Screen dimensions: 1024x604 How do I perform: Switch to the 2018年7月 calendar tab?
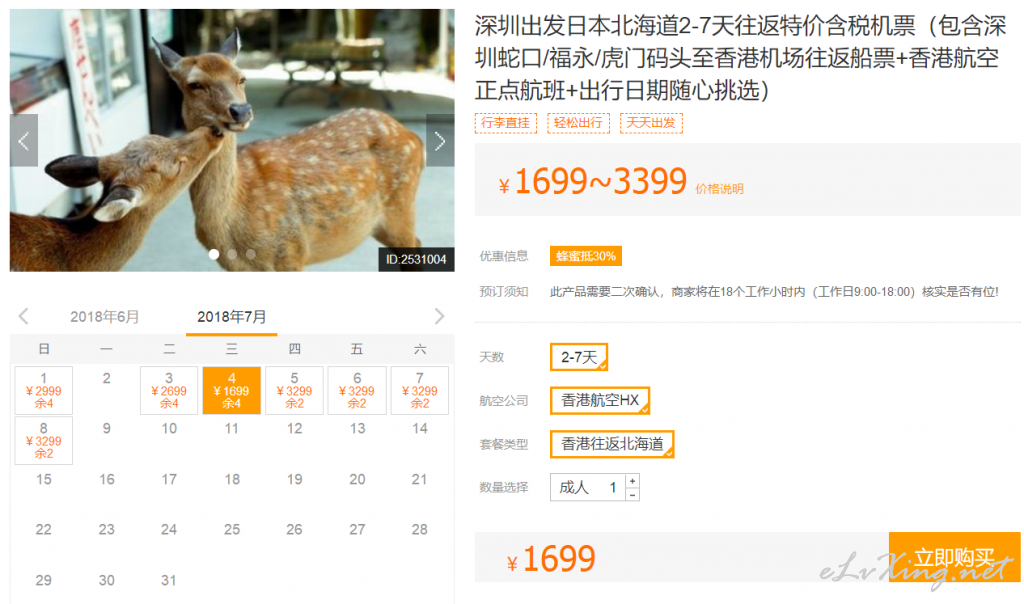pyautogui.click(x=232, y=317)
